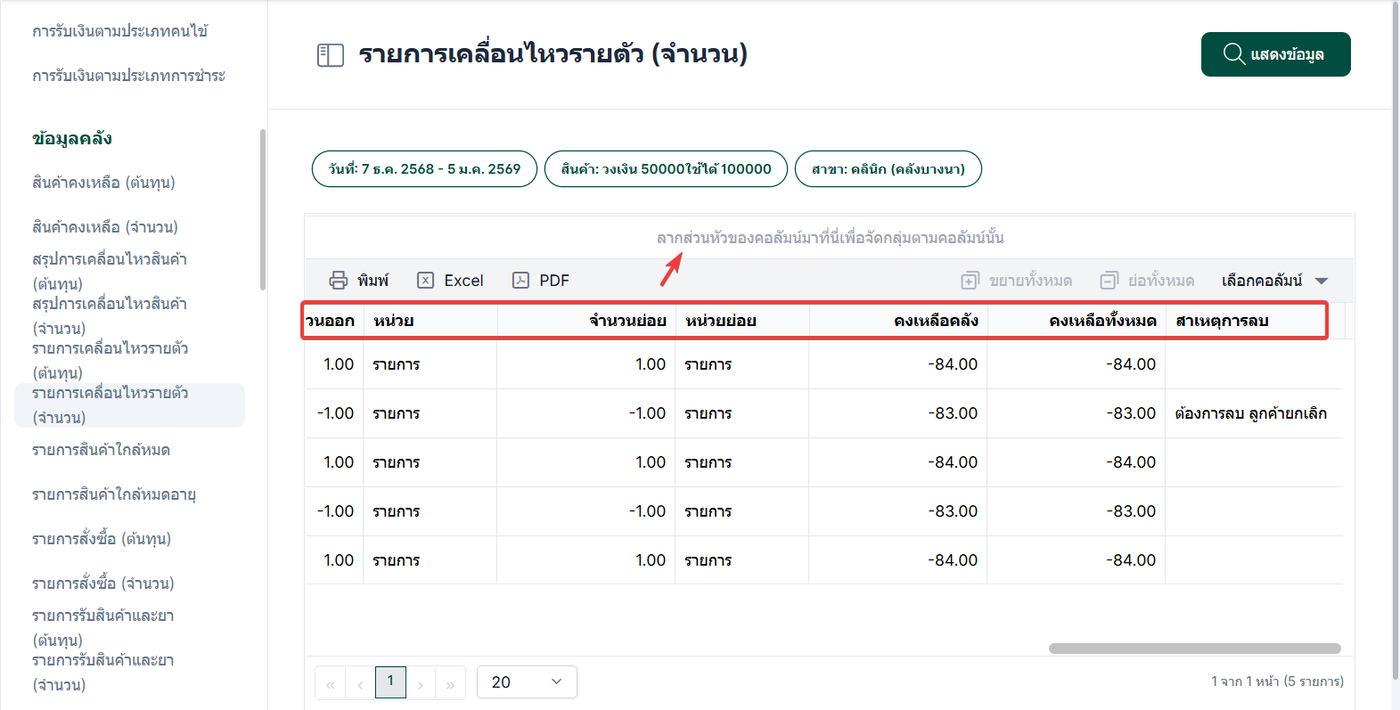The height and width of the screenshot is (710, 1400).
Task: Click the report layout icon beside the title
Action: 330,55
